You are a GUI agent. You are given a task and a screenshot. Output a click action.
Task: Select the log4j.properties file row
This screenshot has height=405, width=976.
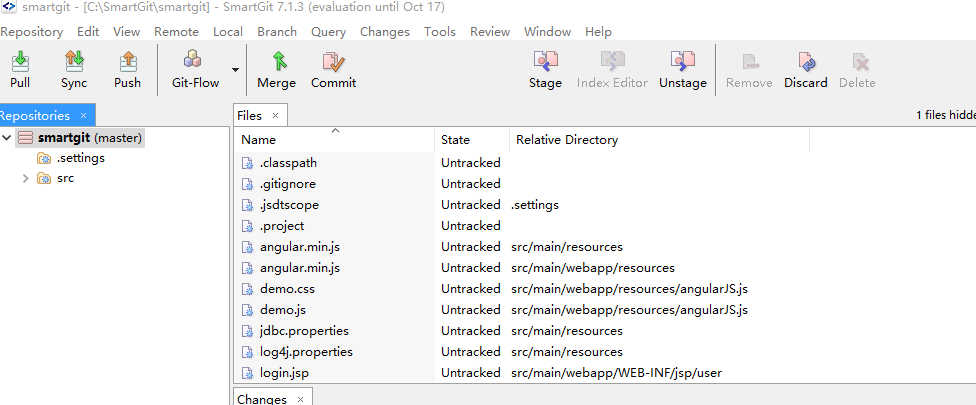(604, 352)
